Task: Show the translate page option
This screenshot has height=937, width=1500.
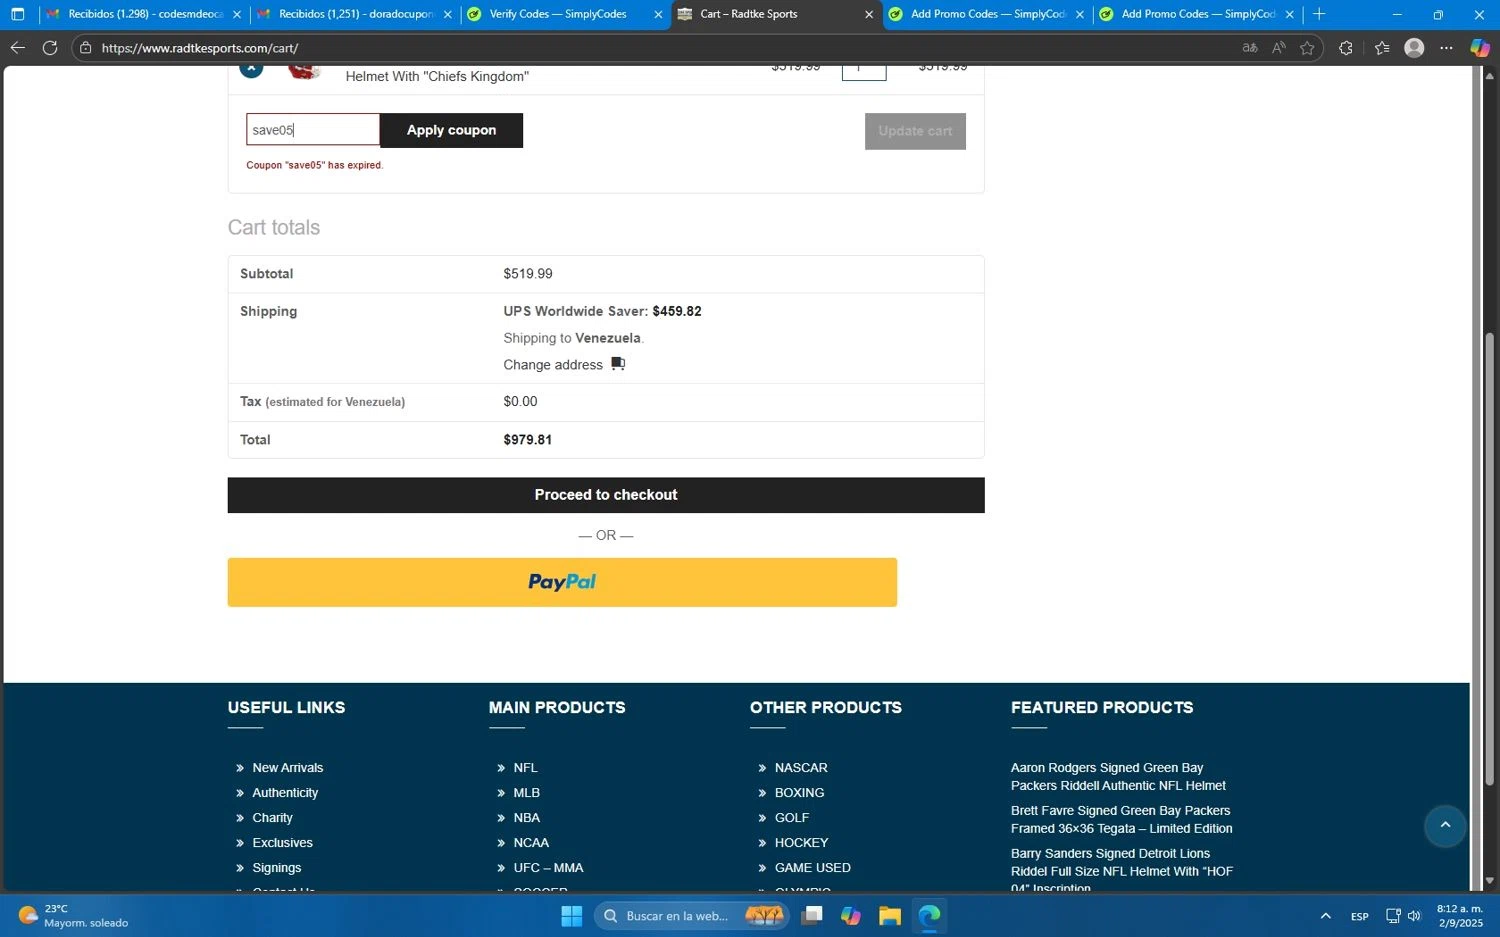Action: point(1250,48)
